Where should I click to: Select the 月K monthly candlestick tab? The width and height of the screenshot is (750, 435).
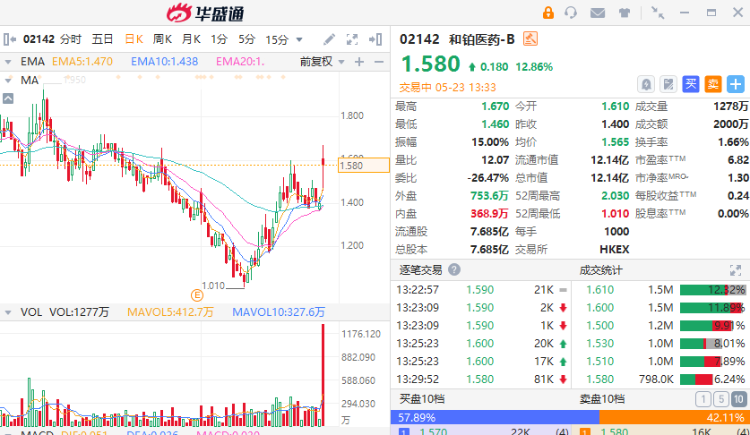(191, 39)
